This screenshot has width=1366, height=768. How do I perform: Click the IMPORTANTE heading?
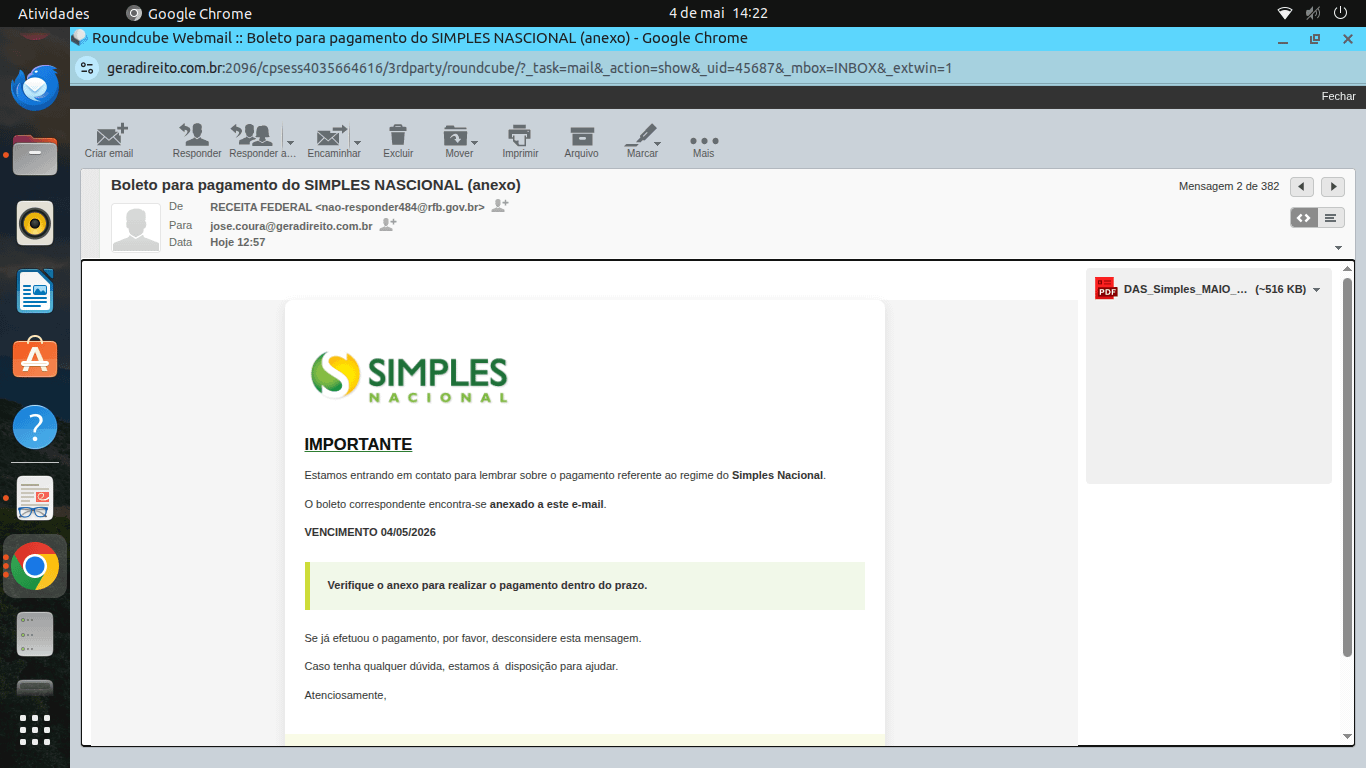coord(358,445)
